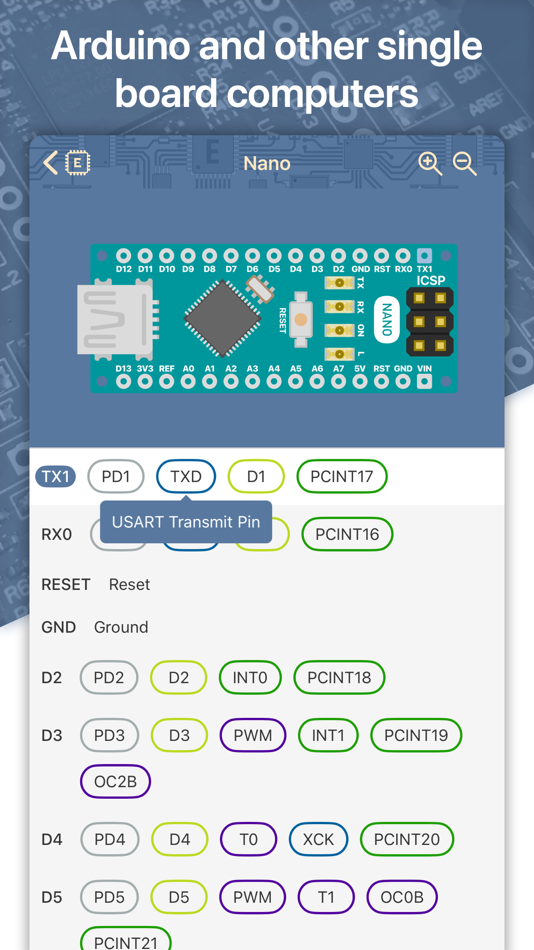Tap the T1 tag in D5 row

click(326, 897)
